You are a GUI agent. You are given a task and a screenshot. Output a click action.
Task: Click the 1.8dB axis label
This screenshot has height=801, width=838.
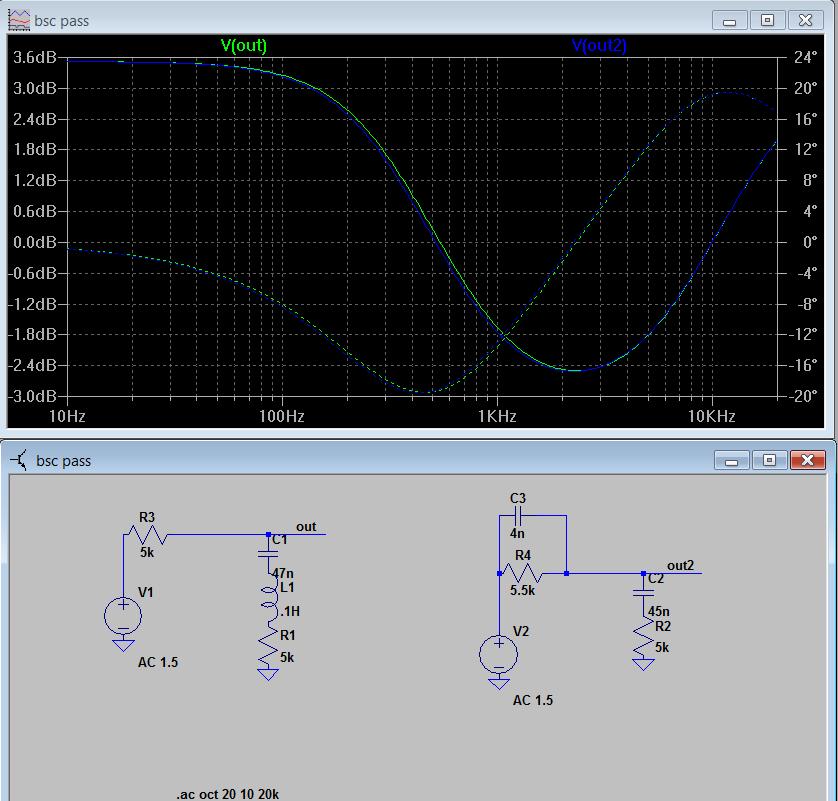click(35, 150)
